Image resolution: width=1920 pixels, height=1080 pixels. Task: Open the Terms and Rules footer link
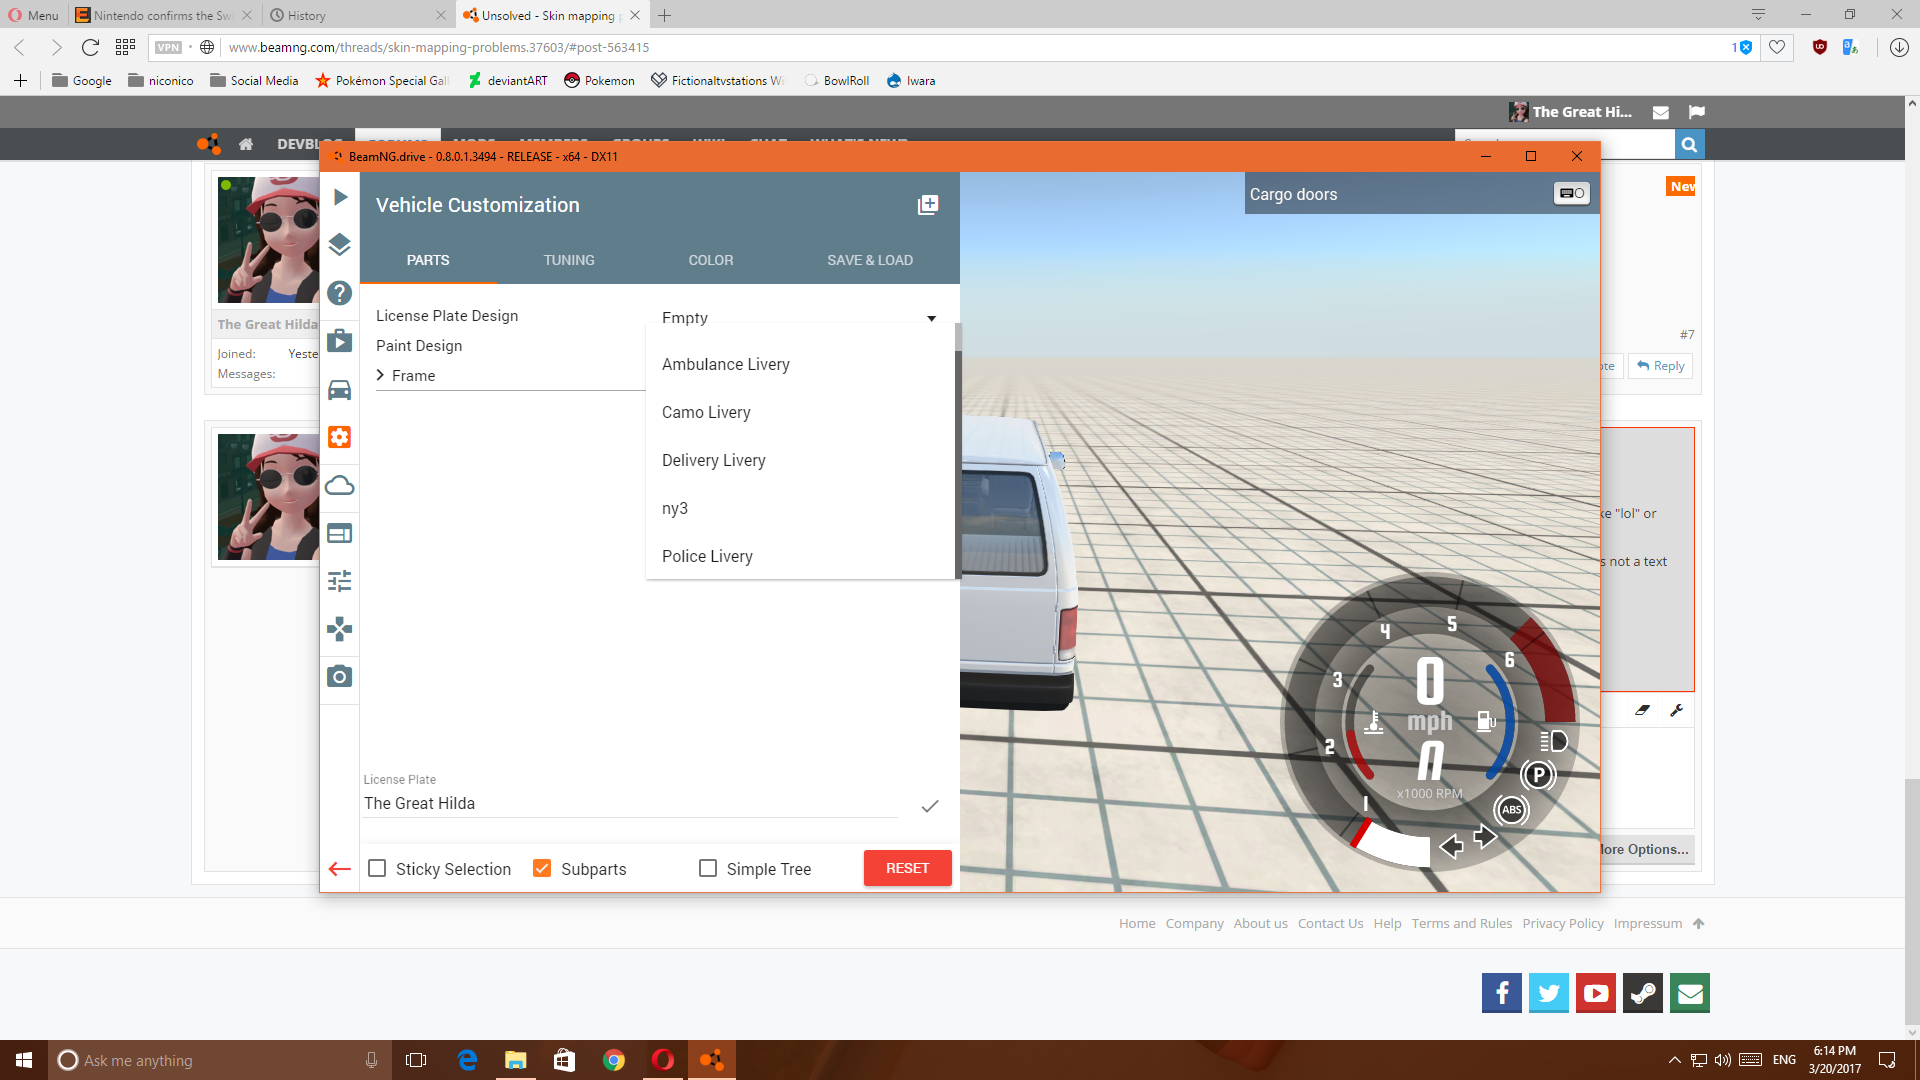[x=1462, y=923]
